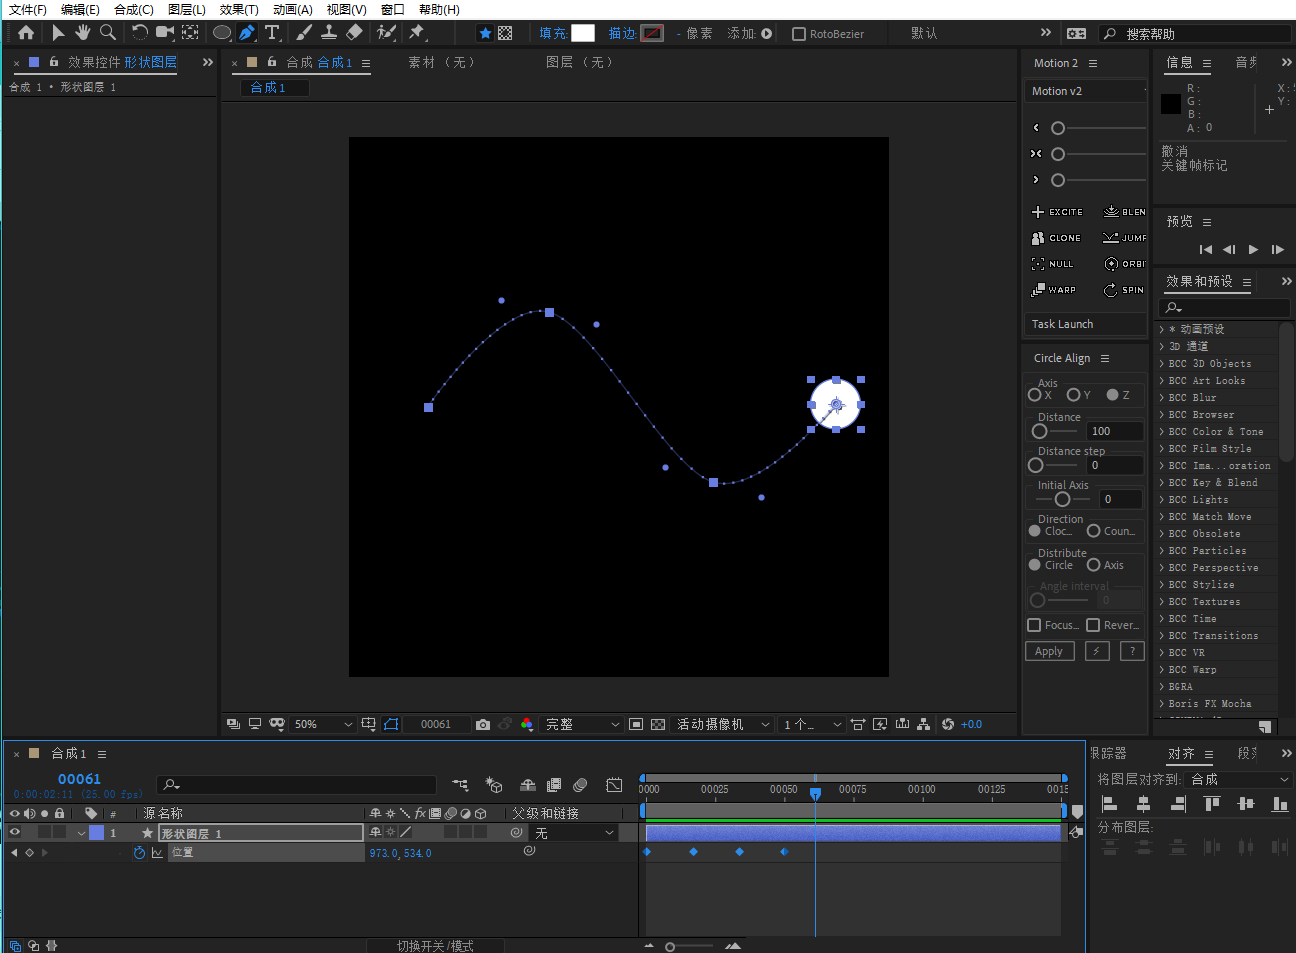Select the Hand tool
The height and width of the screenshot is (953, 1296).
point(83,33)
